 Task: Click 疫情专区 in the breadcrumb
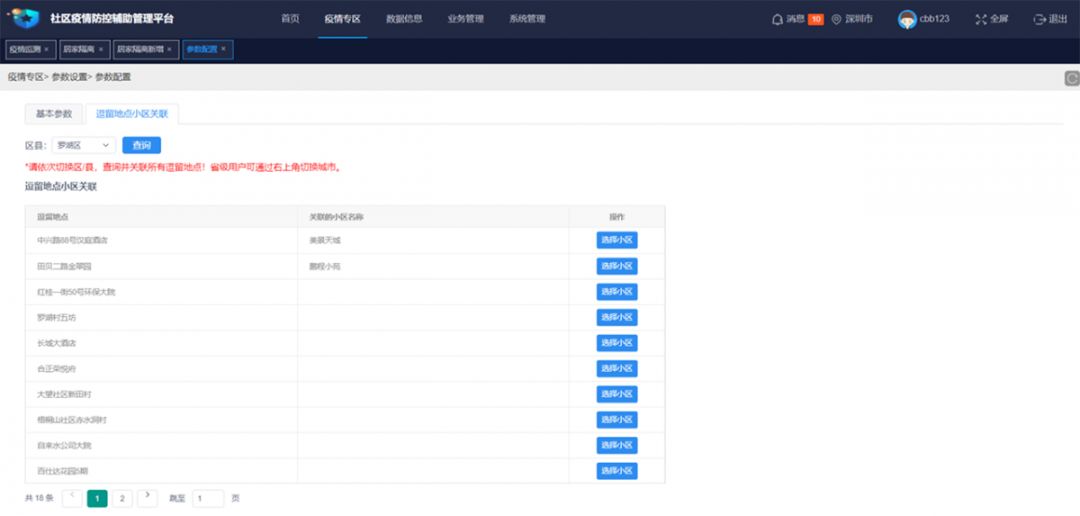click(x=26, y=77)
